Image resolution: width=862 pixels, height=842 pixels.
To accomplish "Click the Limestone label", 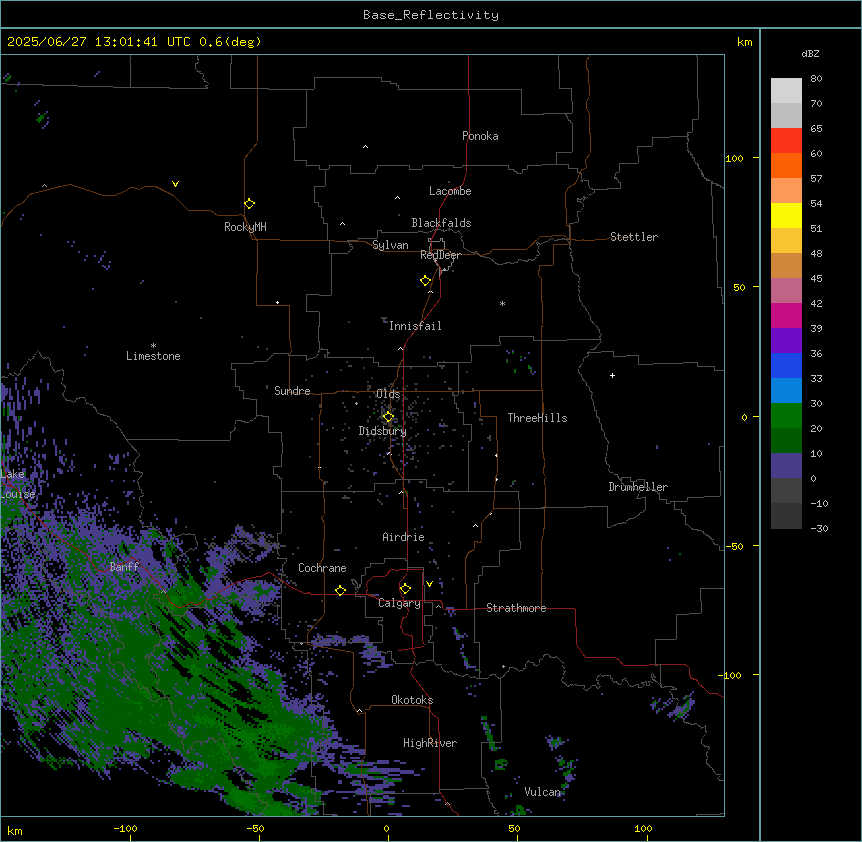I will [x=153, y=356].
